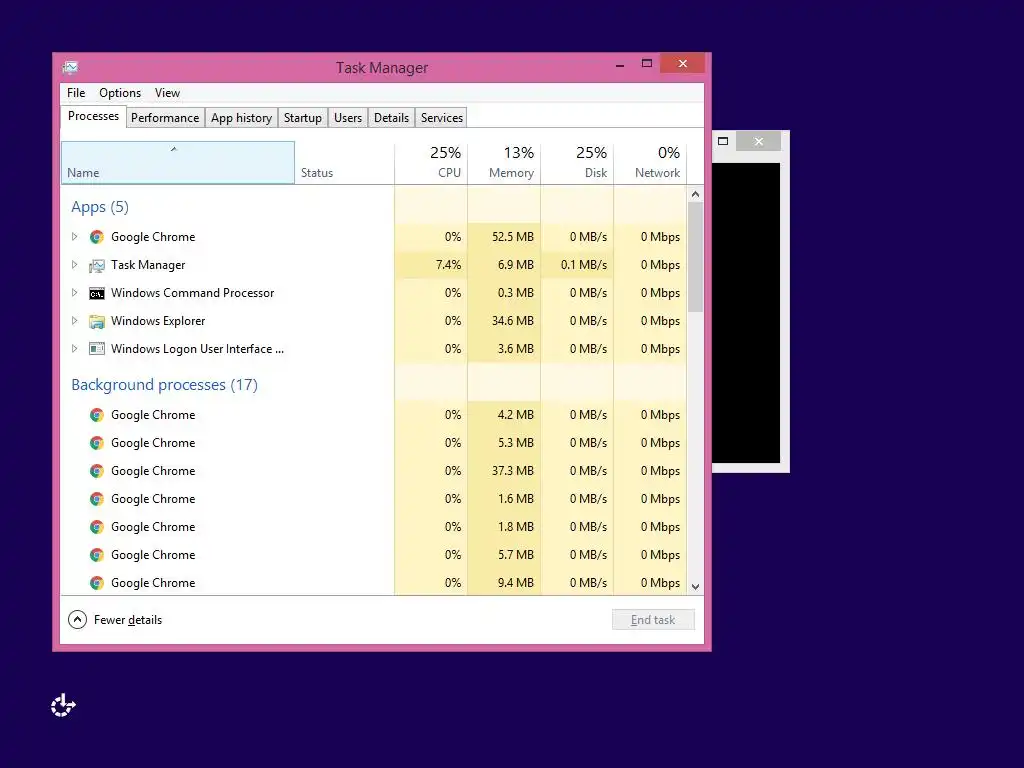Click Chrome icon in the 5.3 MB row
The image size is (1024, 768).
click(97, 443)
